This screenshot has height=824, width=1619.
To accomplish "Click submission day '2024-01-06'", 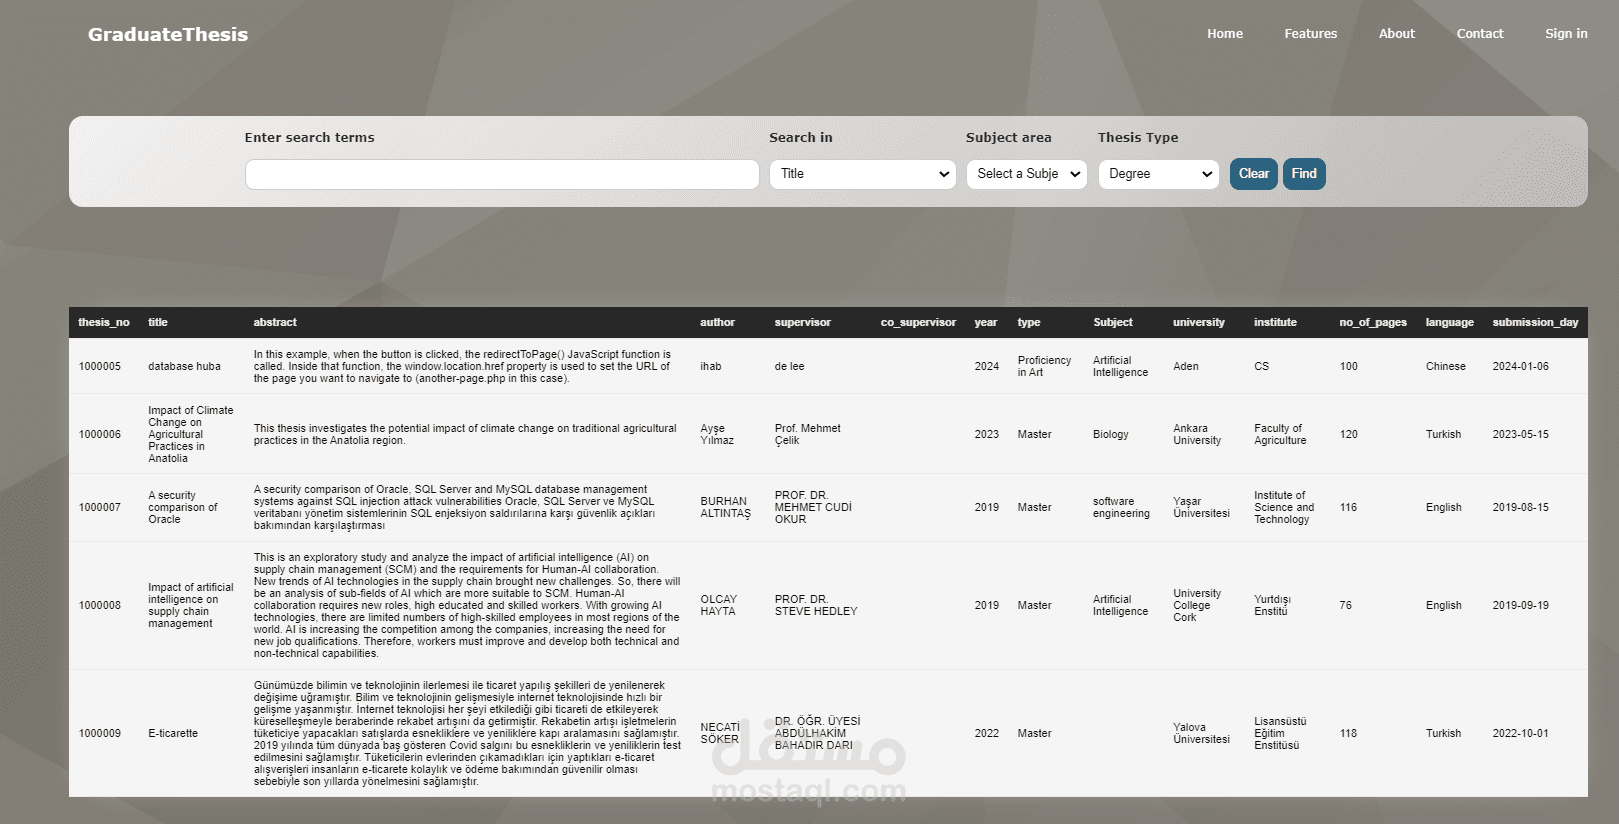I will point(1520,366).
